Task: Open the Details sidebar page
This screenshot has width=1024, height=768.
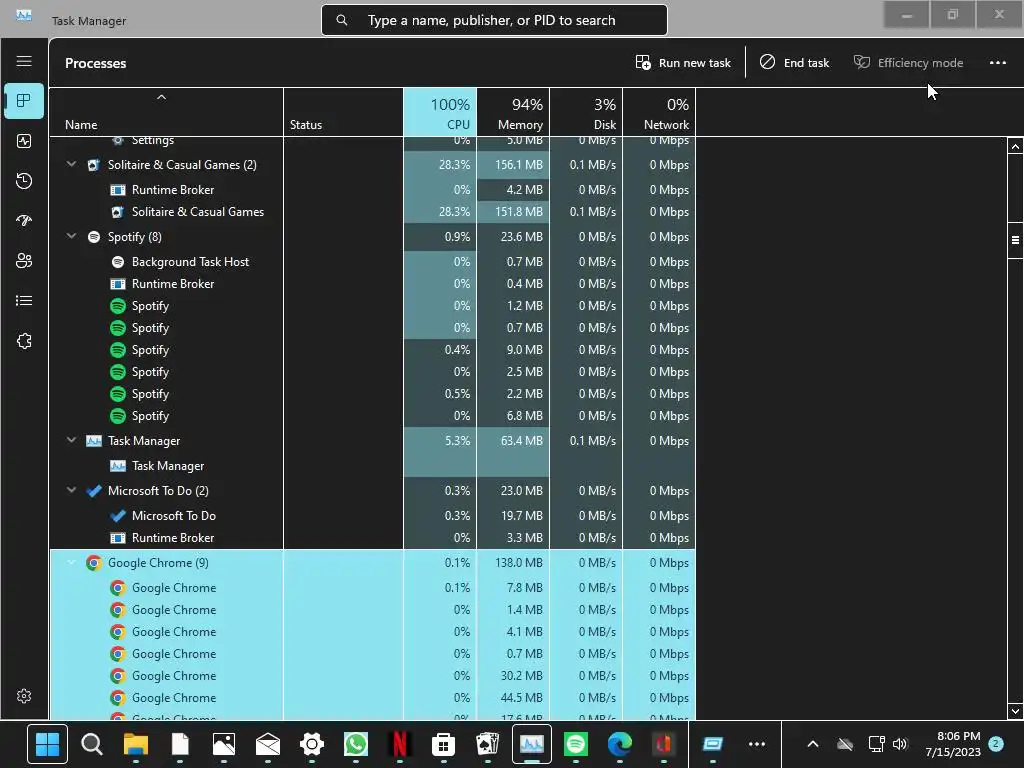Action: click(x=24, y=300)
